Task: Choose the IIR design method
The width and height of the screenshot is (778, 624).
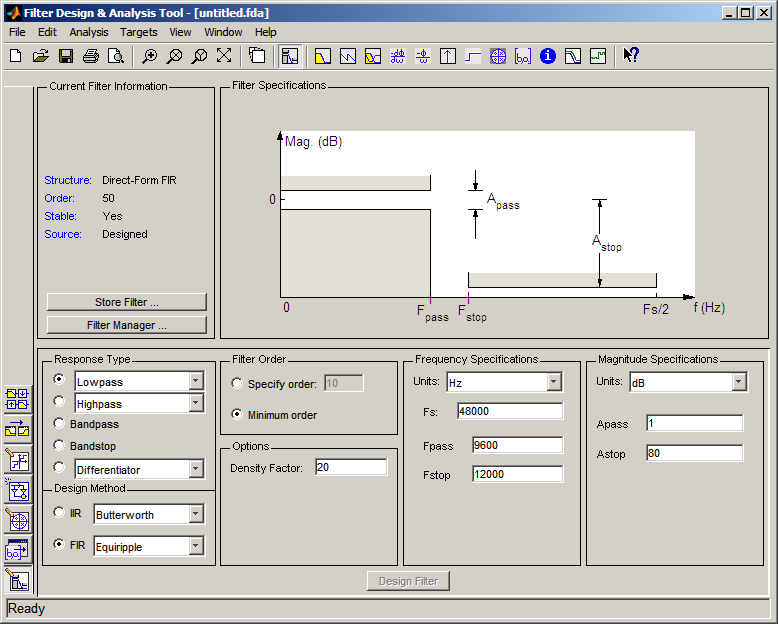Action: click(x=59, y=513)
